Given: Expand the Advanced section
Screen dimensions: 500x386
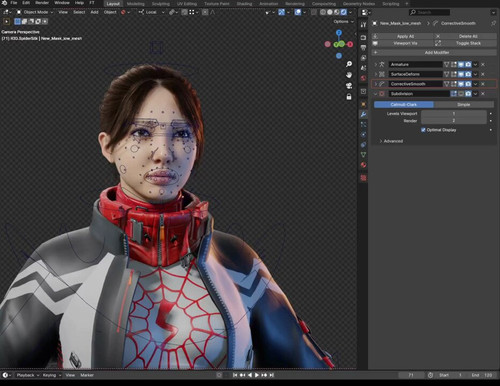Looking at the screenshot, I should (391, 141).
